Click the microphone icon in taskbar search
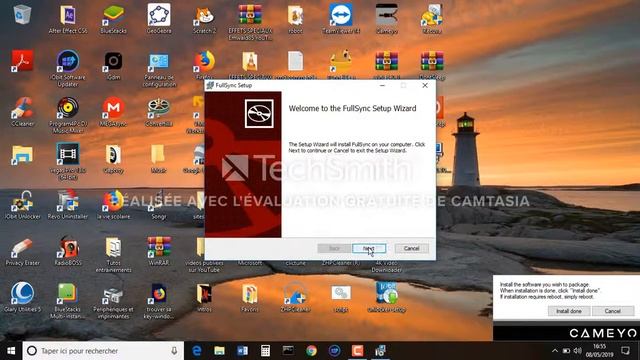The height and width of the screenshot is (360, 640). 174,351
